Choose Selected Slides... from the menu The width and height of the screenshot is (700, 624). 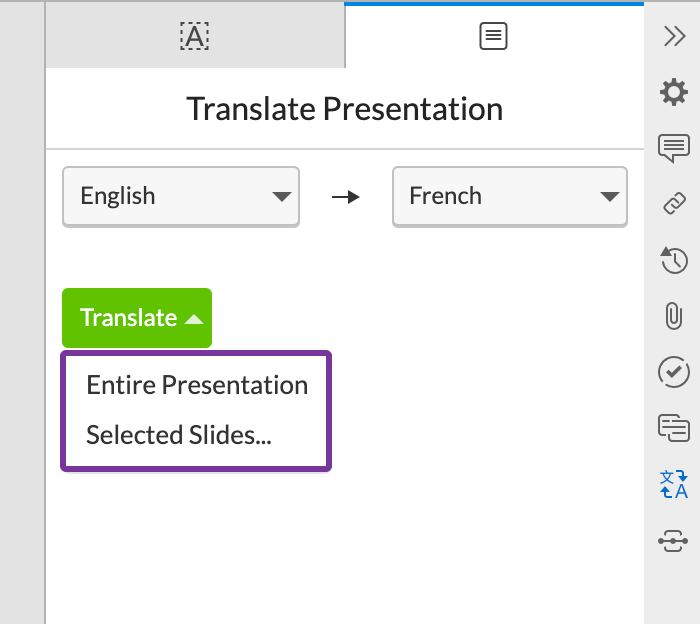[179, 435]
